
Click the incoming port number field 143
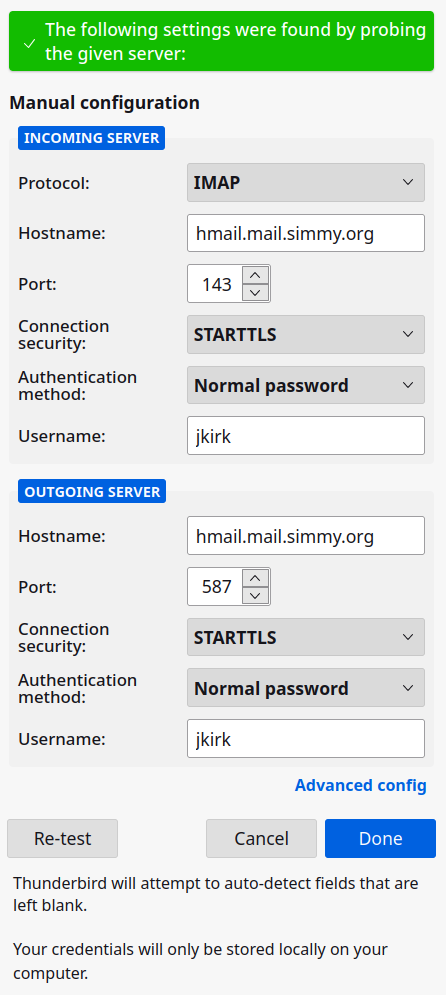click(x=215, y=284)
